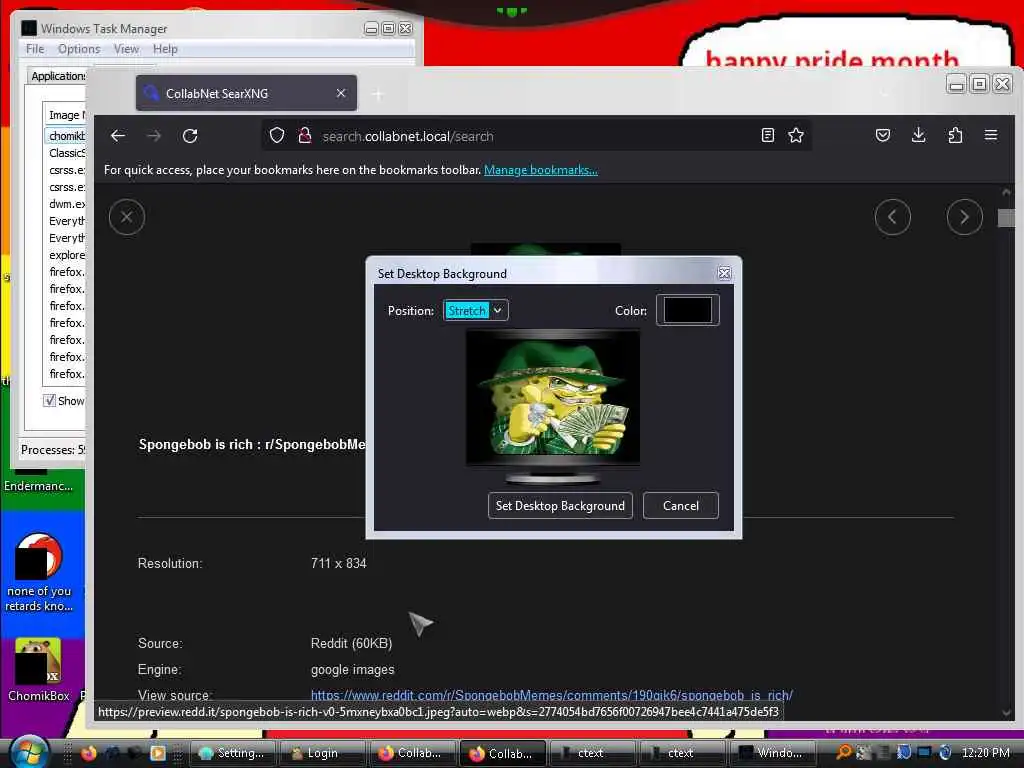Show next image result arrow

tap(964, 217)
